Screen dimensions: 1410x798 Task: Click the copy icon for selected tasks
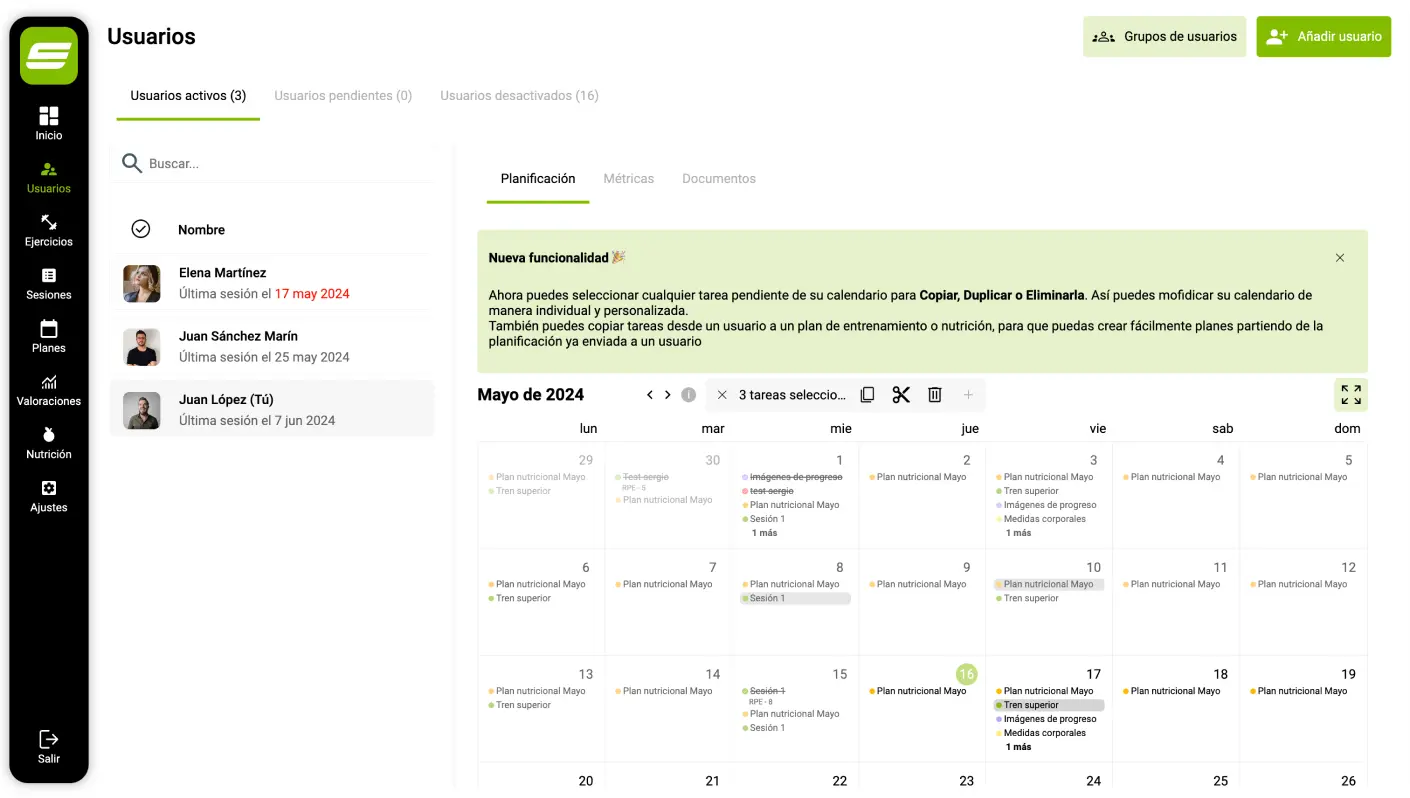(x=867, y=395)
